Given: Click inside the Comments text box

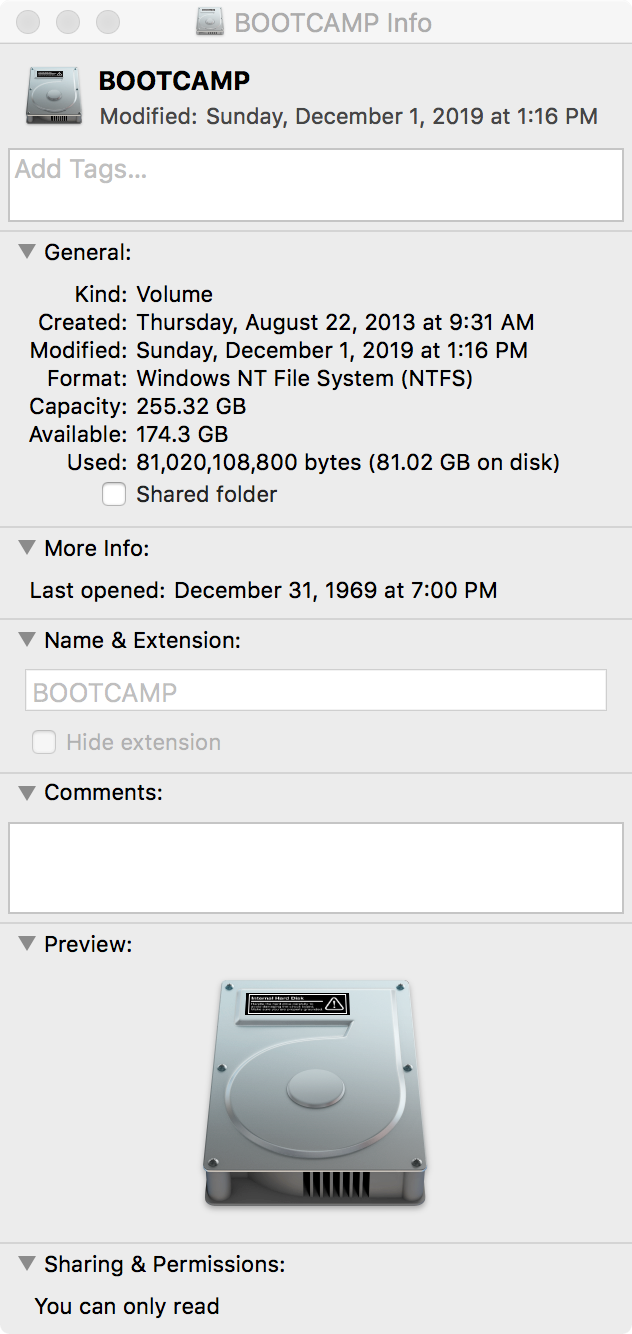Looking at the screenshot, I should point(316,867).
